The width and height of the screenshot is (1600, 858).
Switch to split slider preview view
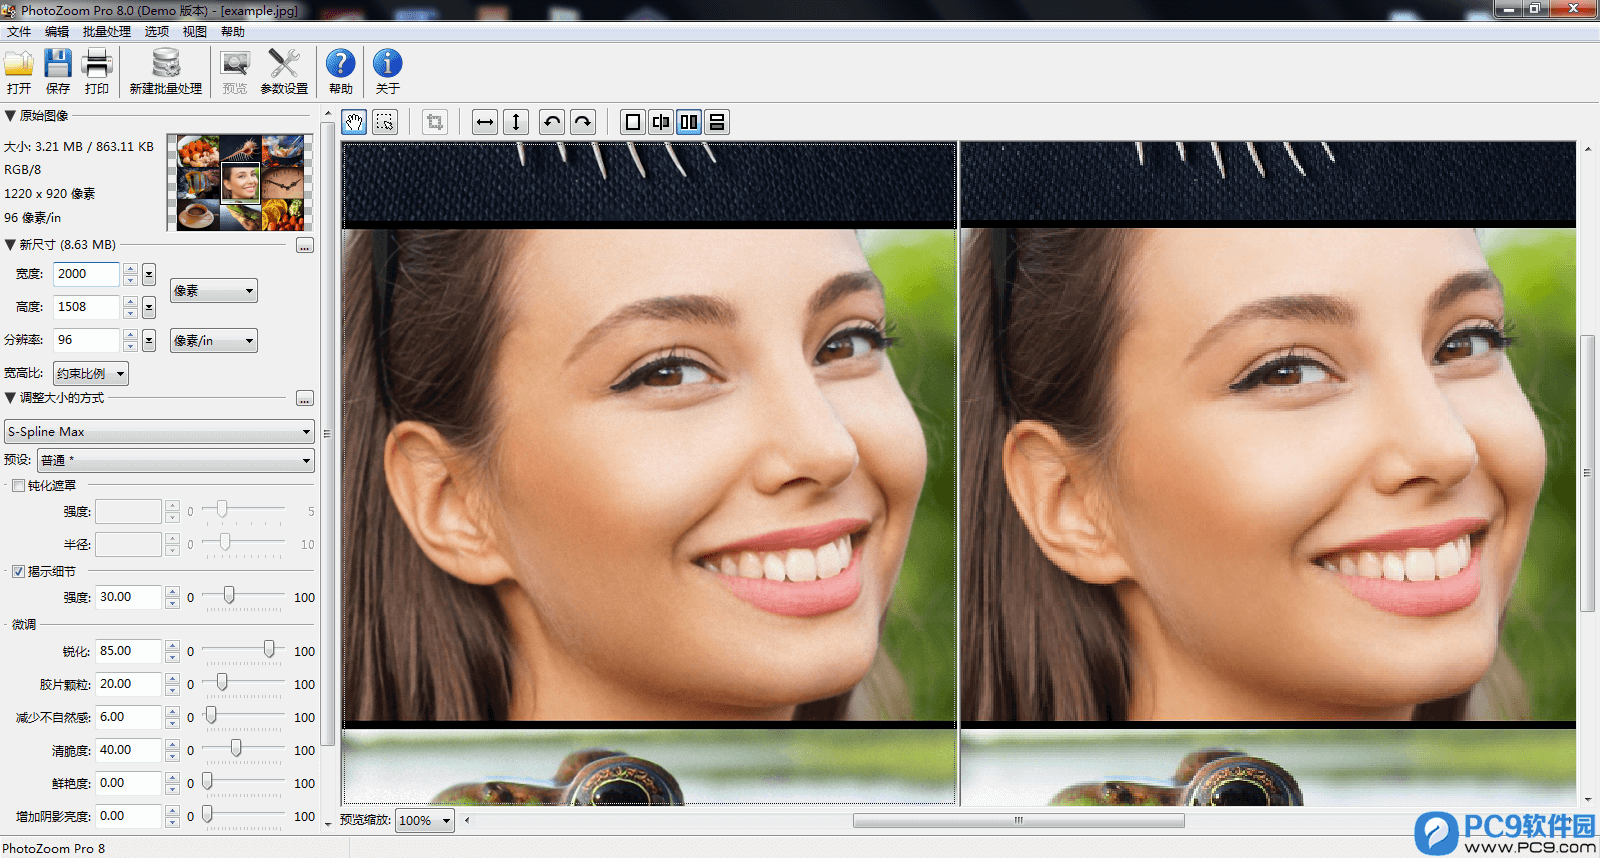click(661, 122)
